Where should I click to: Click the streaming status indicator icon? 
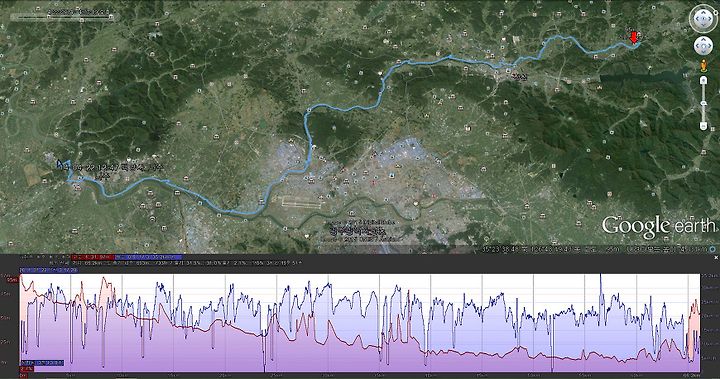713,249
